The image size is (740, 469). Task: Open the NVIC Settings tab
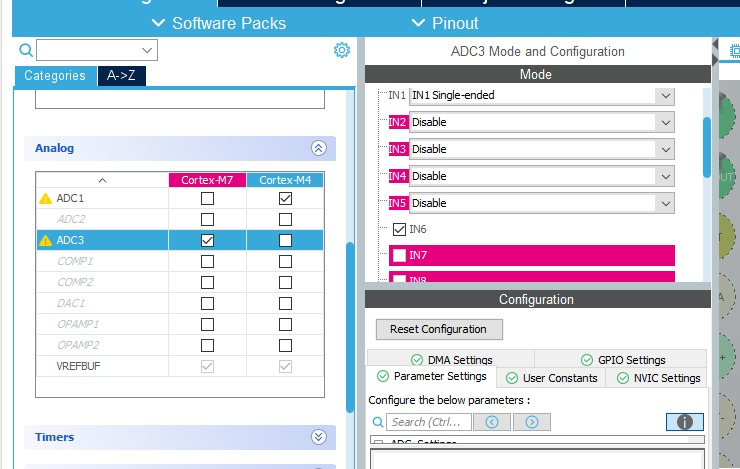(658, 378)
